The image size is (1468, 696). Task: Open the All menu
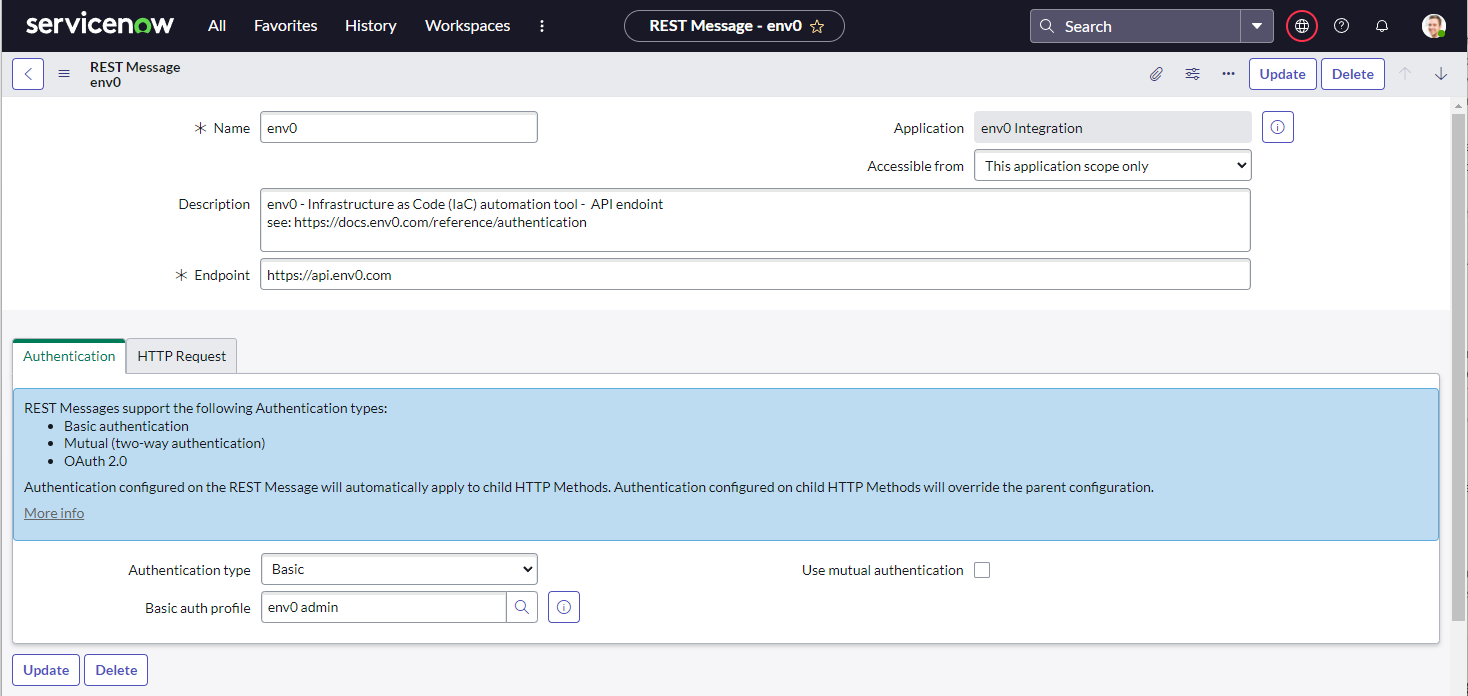tap(217, 26)
